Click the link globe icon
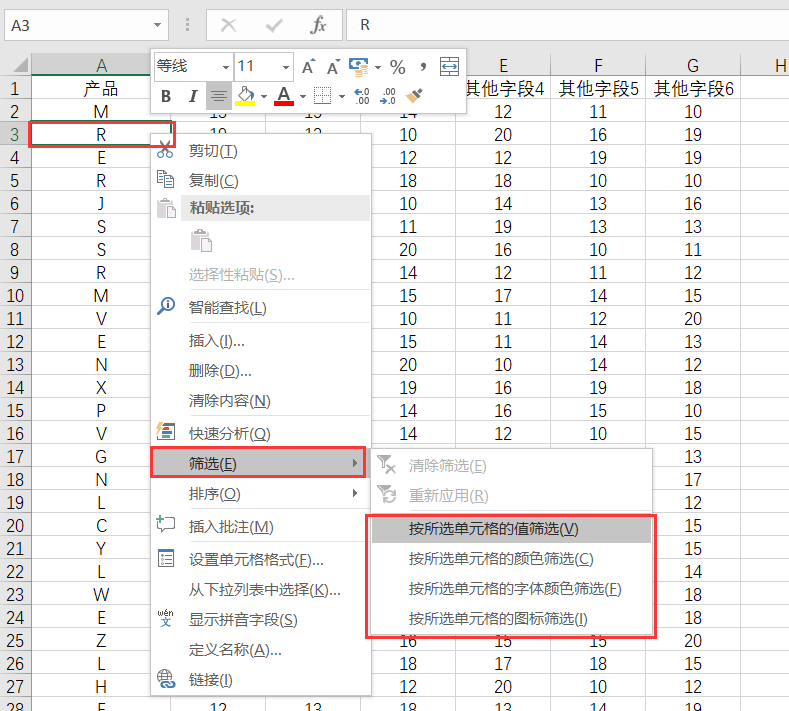 166,678
